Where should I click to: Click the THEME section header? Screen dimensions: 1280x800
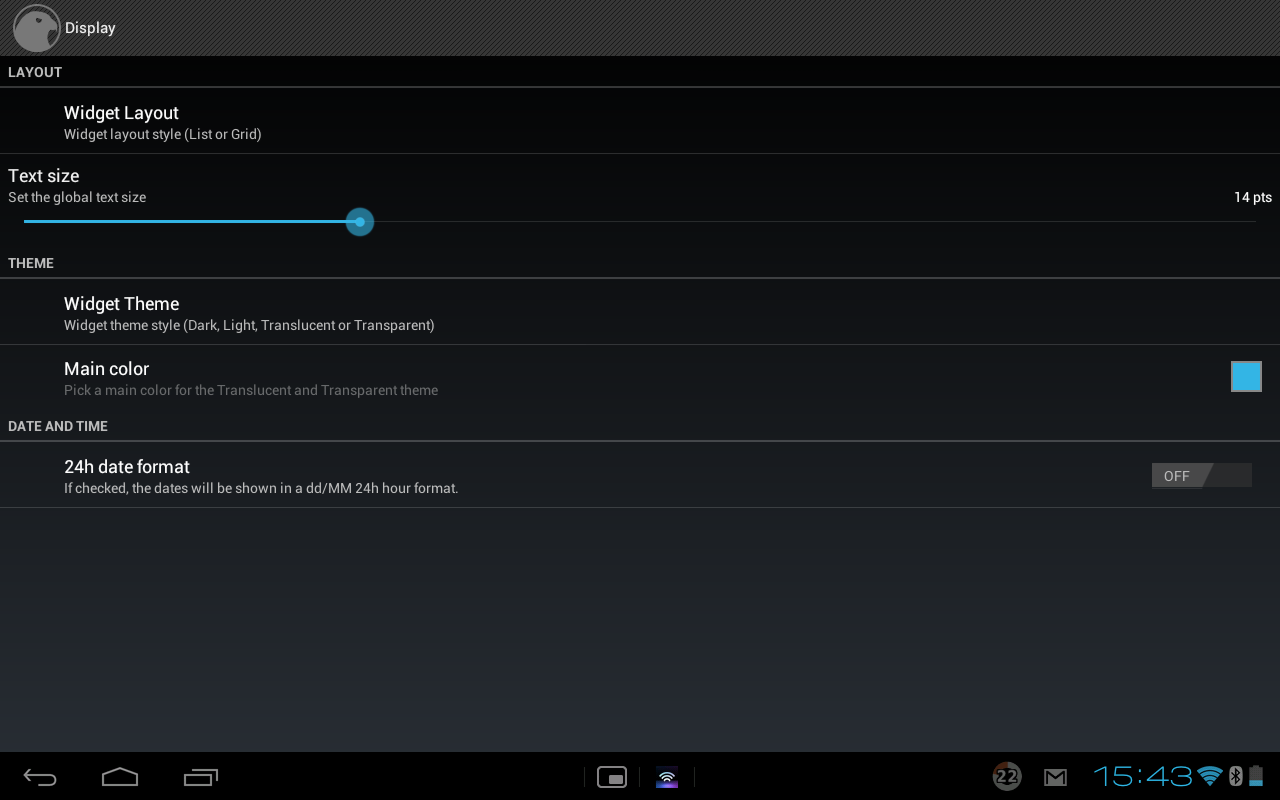point(31,263)
